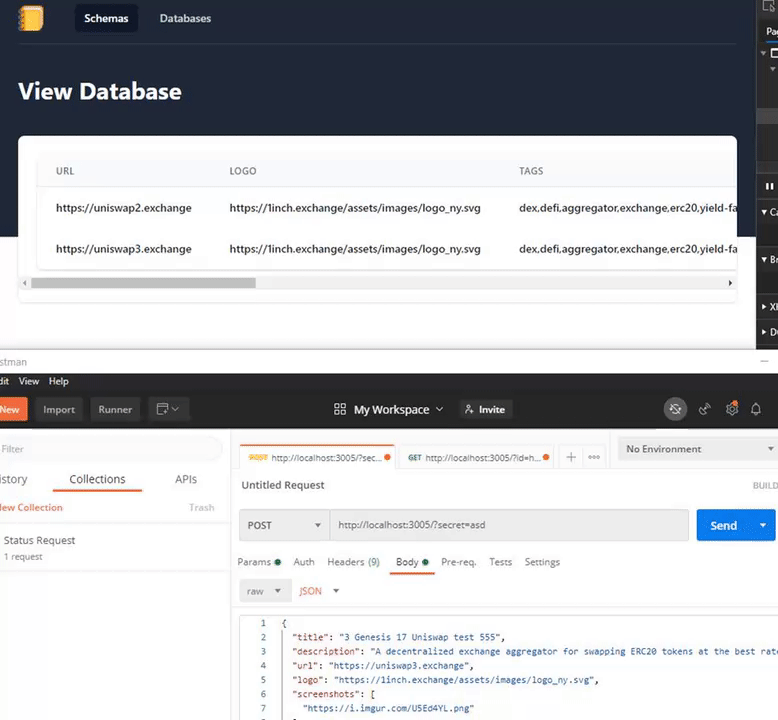Click the workspace grid icon

(340, 409)
